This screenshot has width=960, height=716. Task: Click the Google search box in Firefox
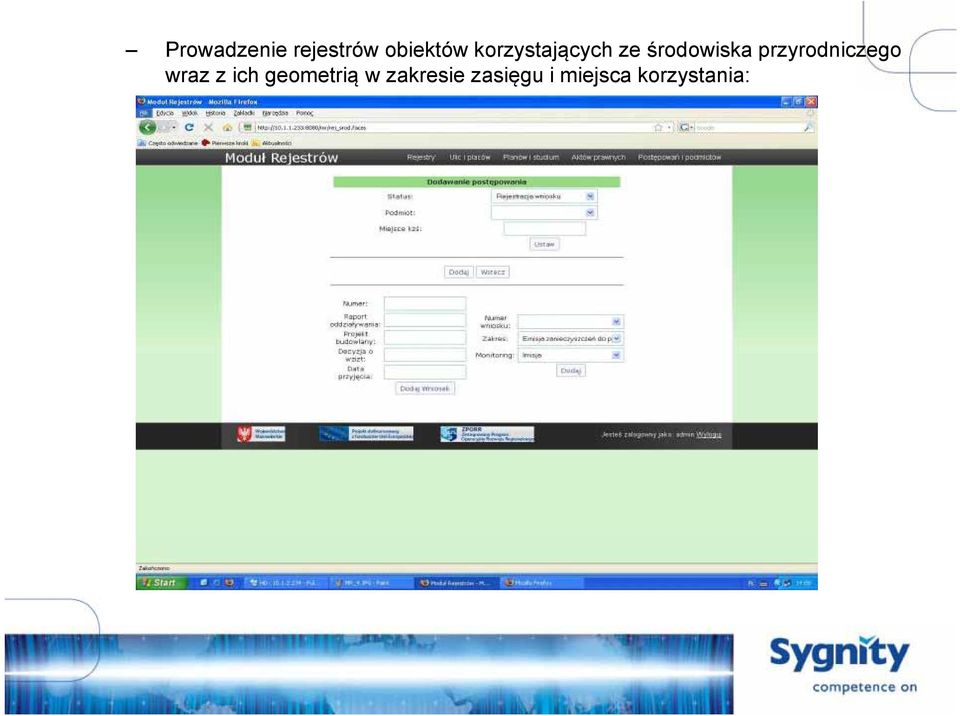pyautogui.click(x=749, y=127)
